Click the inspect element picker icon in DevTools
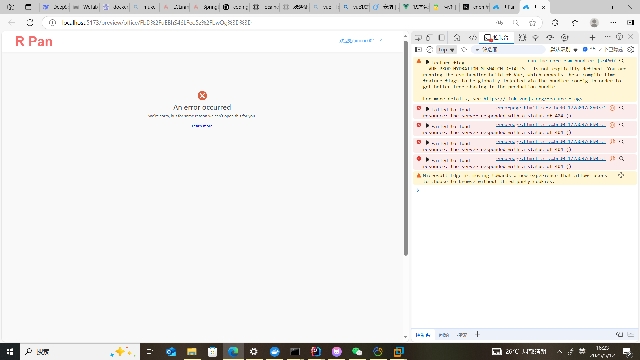Screen dimensions: 640x360 click(x=418, y=38)
